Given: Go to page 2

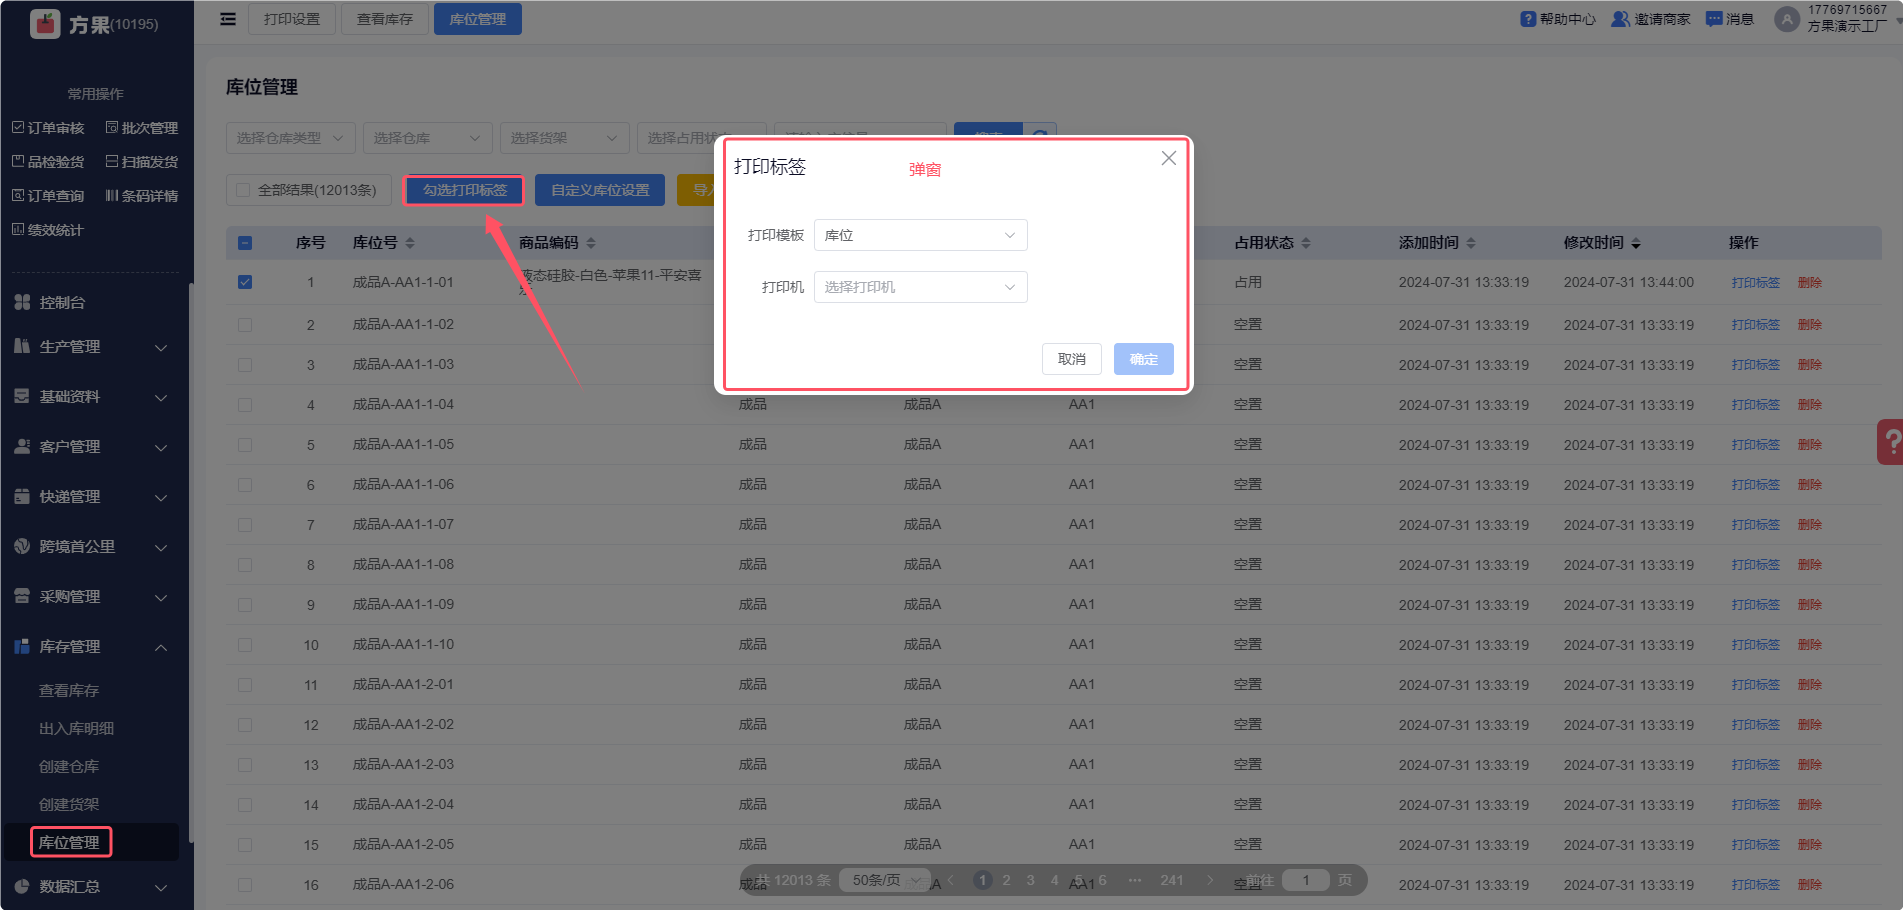Looking at the screenshot, I should (1006, 880).
